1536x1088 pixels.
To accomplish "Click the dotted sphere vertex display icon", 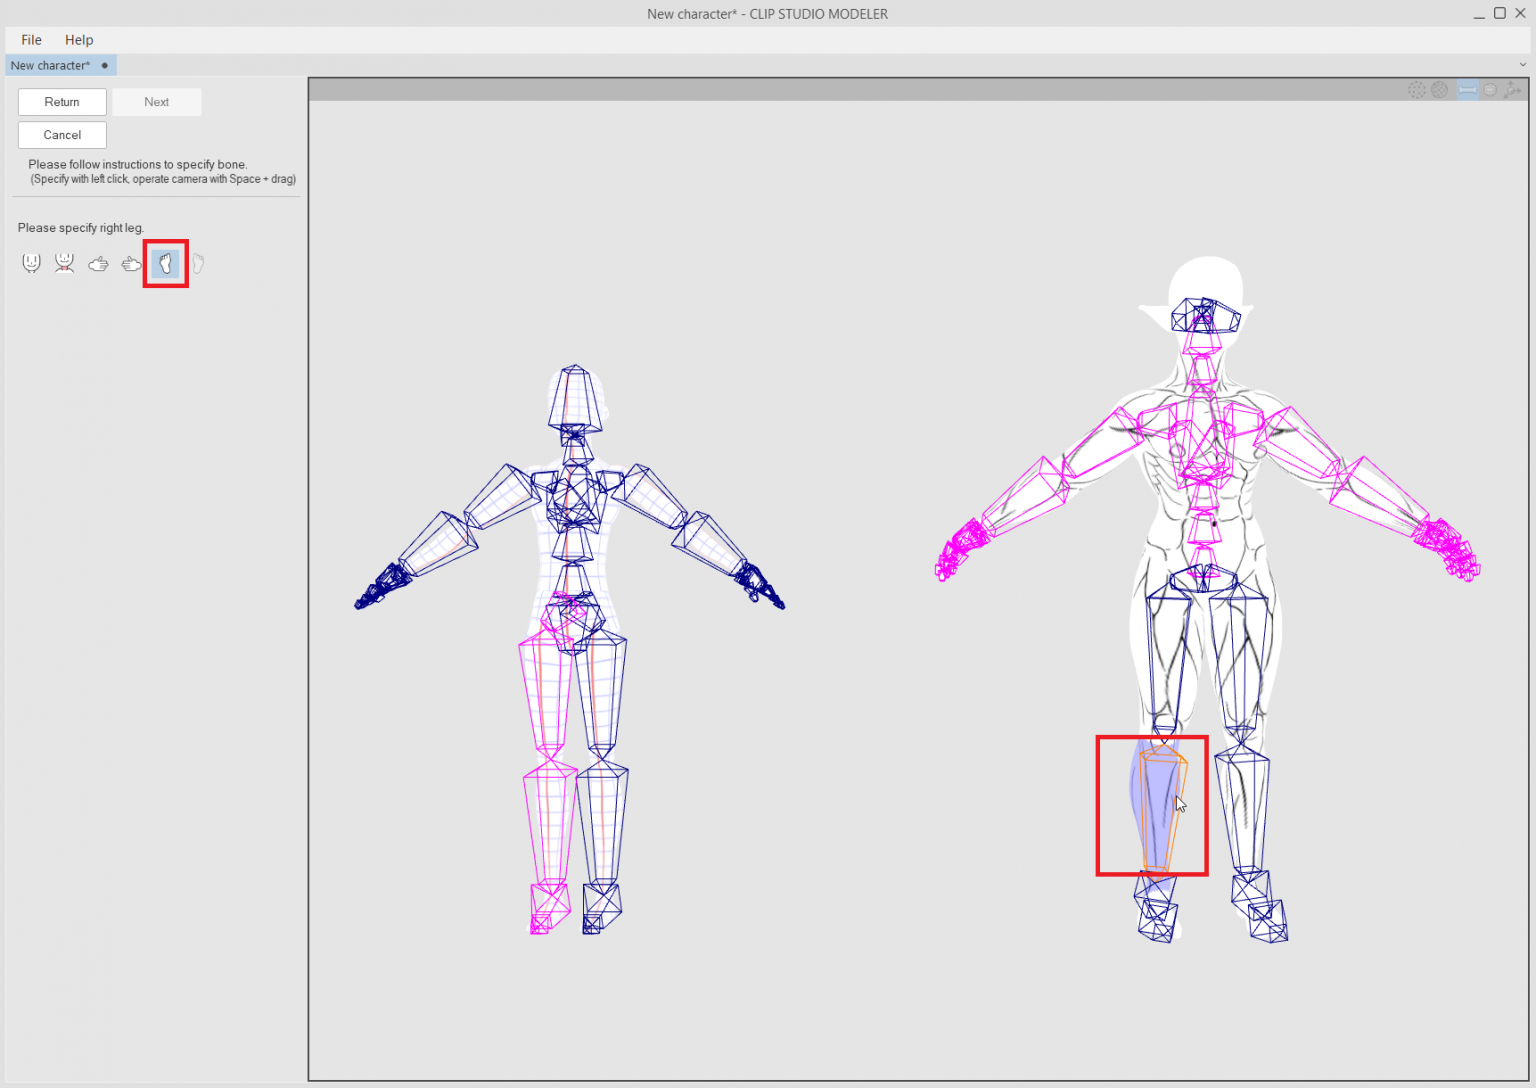I will point(1417,90).
